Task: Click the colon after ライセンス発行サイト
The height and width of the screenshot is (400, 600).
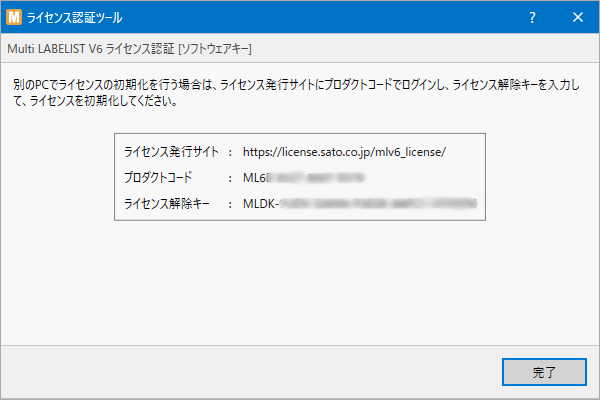Action: (231, 152)
